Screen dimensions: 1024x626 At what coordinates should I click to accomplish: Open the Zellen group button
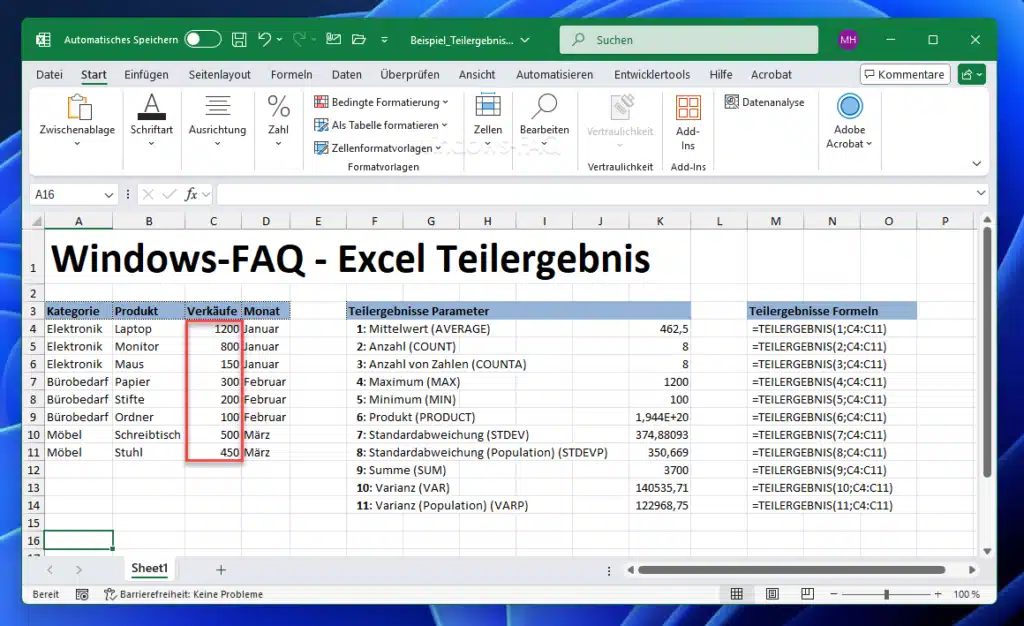[488, 118]
